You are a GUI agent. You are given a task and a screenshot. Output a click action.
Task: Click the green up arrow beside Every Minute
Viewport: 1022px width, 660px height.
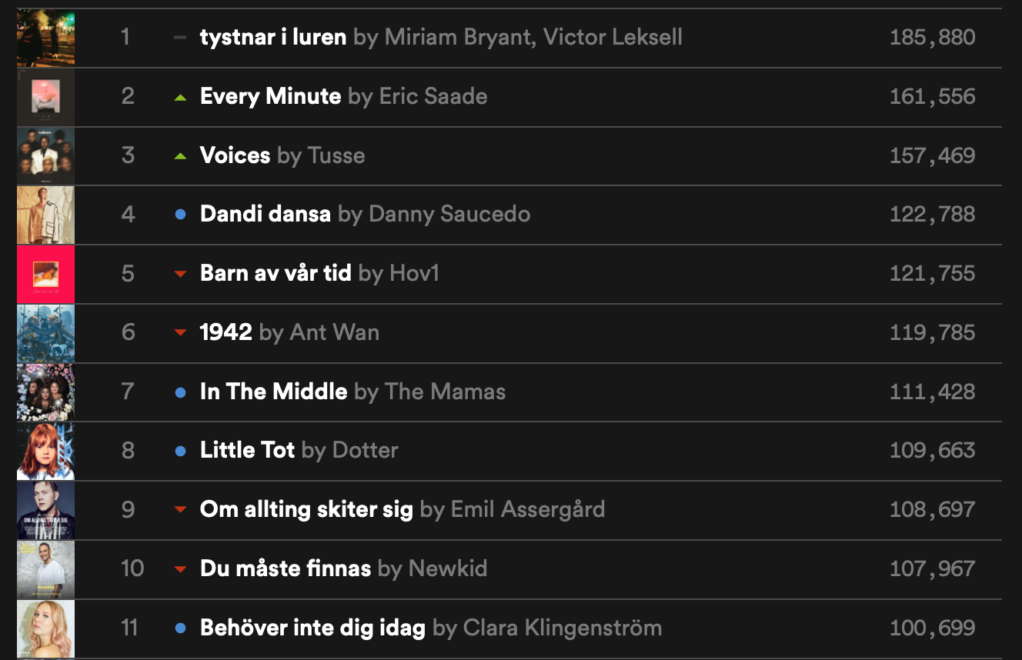pyautogui.click(x=180, y=97)
